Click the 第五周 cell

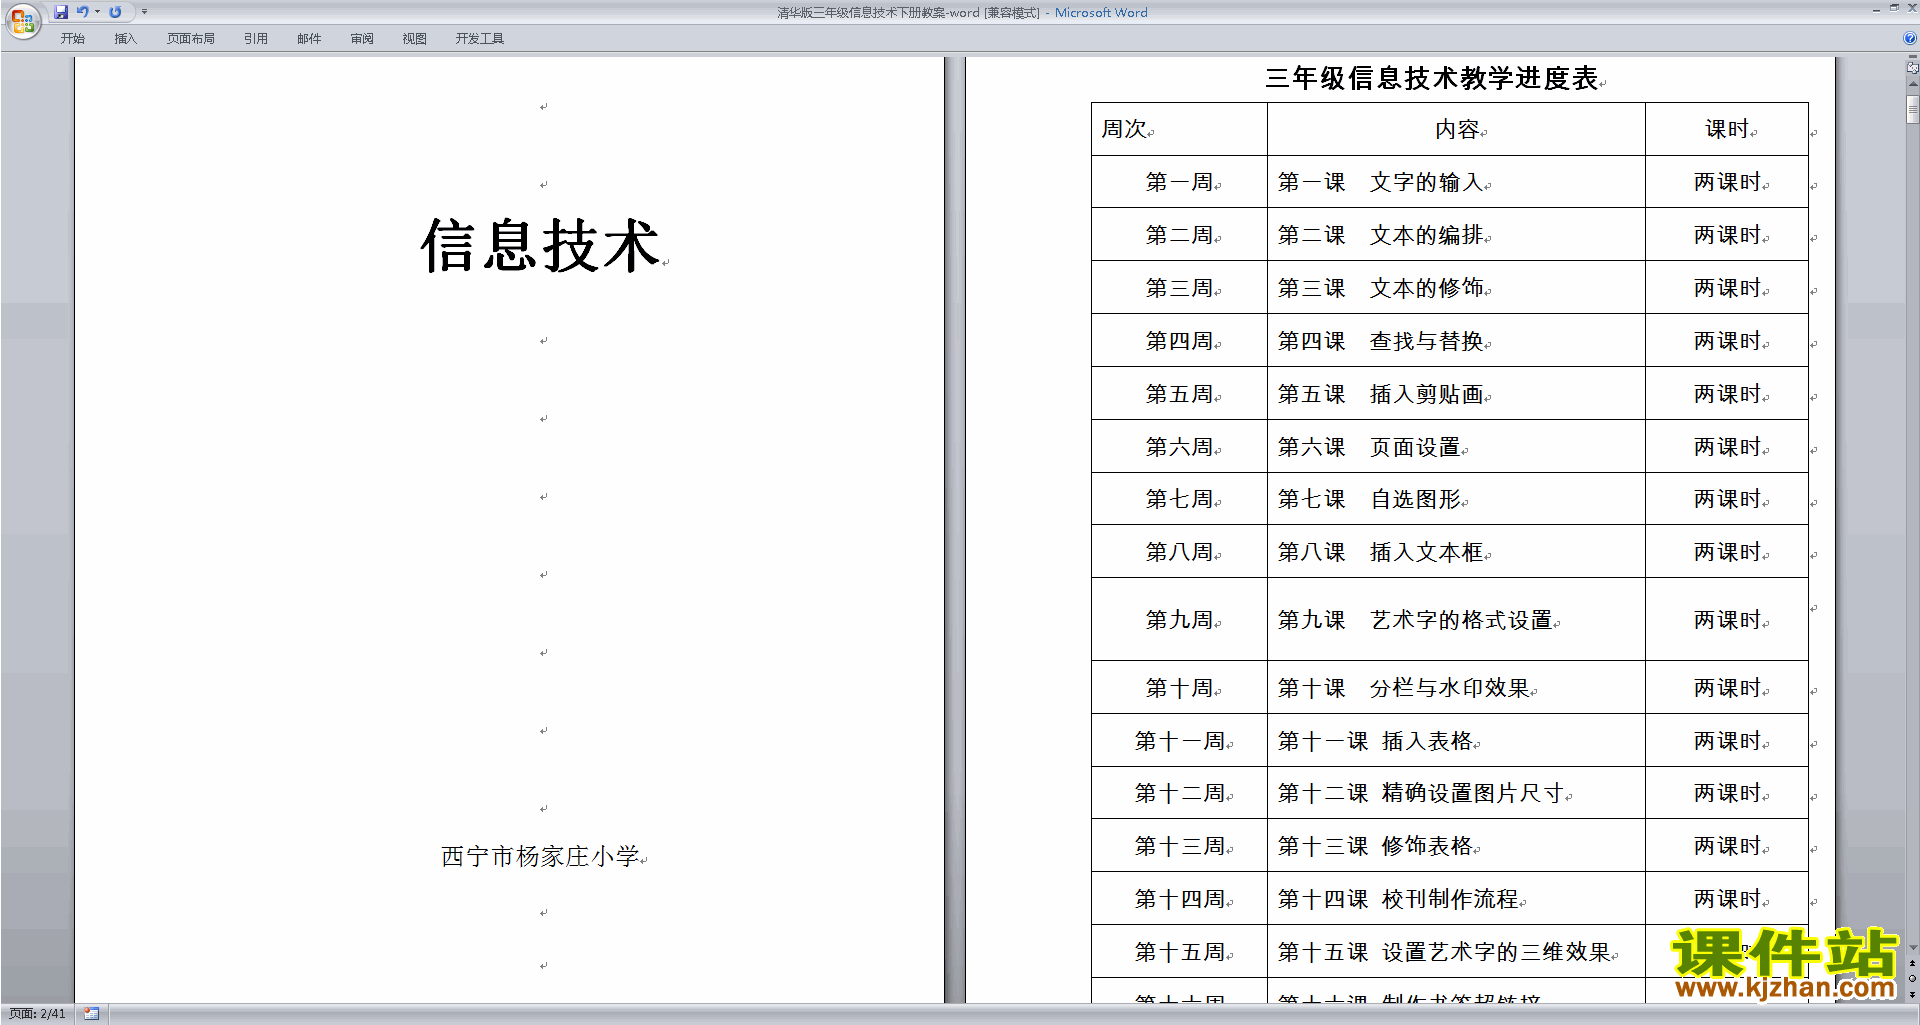pyautogui.click(x=1179, y=394)
